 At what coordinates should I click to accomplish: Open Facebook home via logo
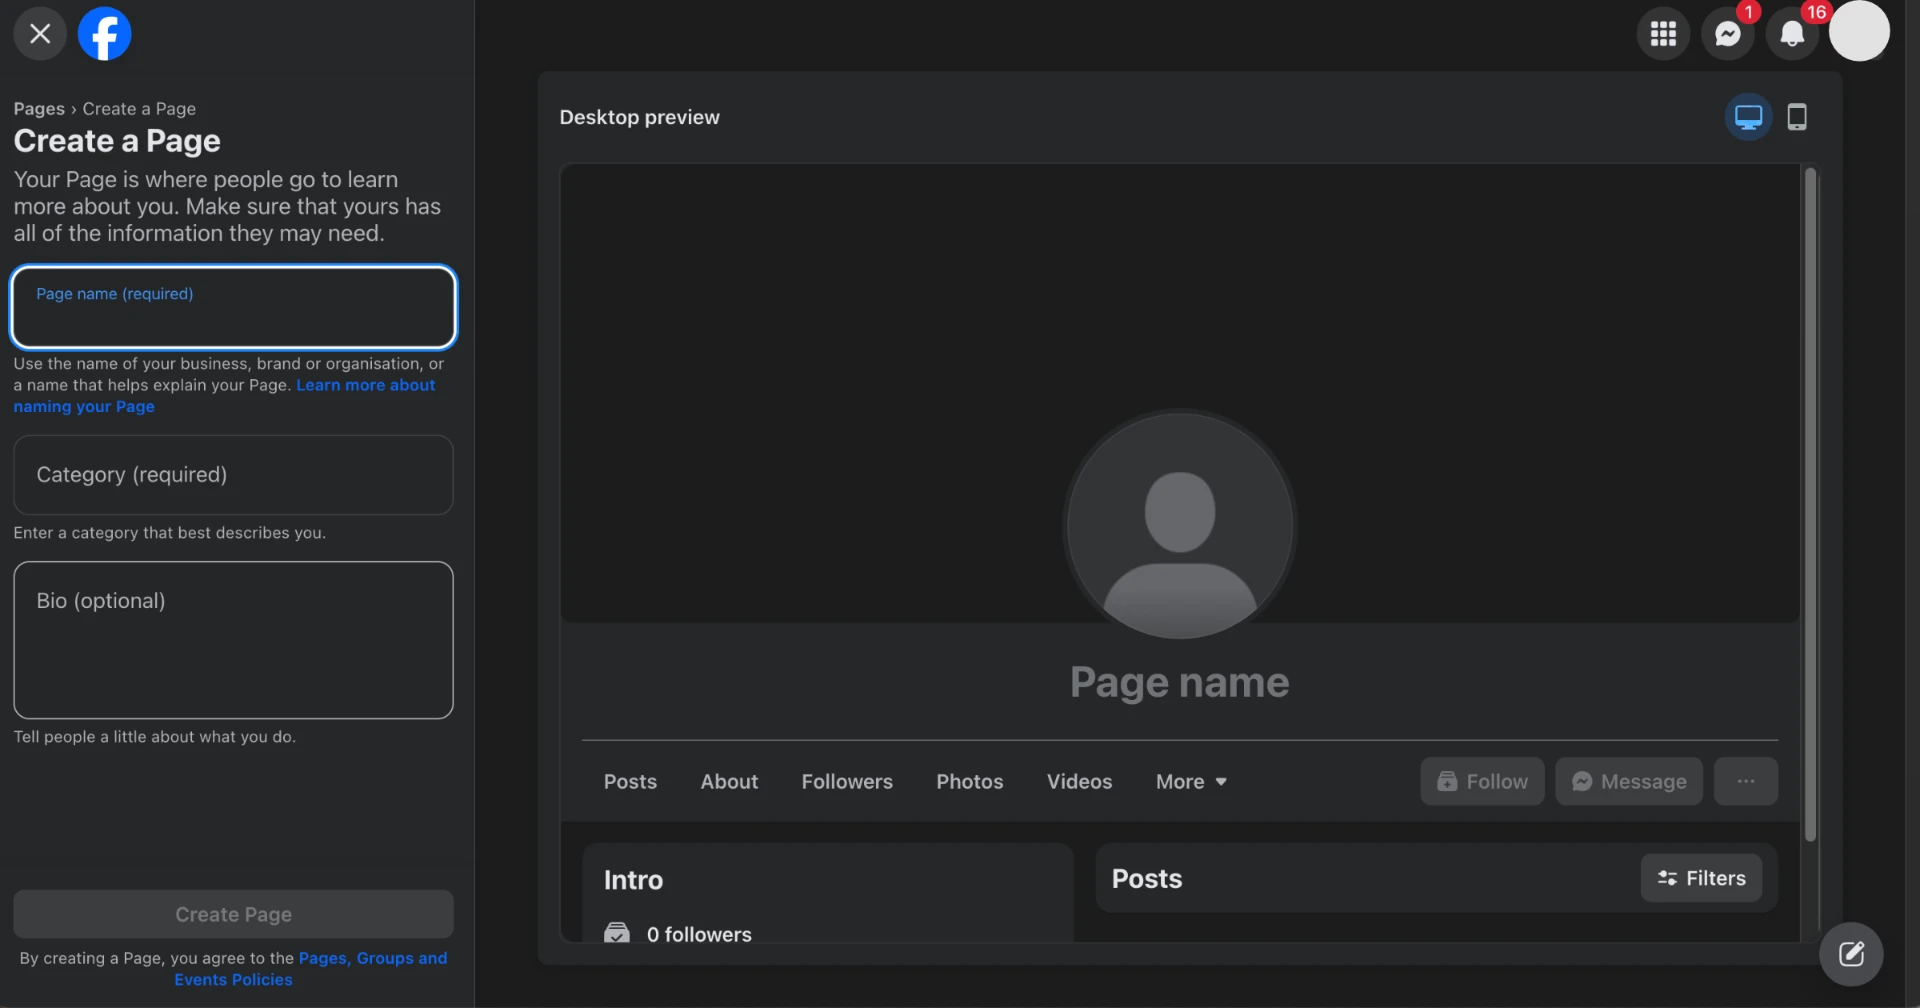pyautogui.click(x=105, y=34)
